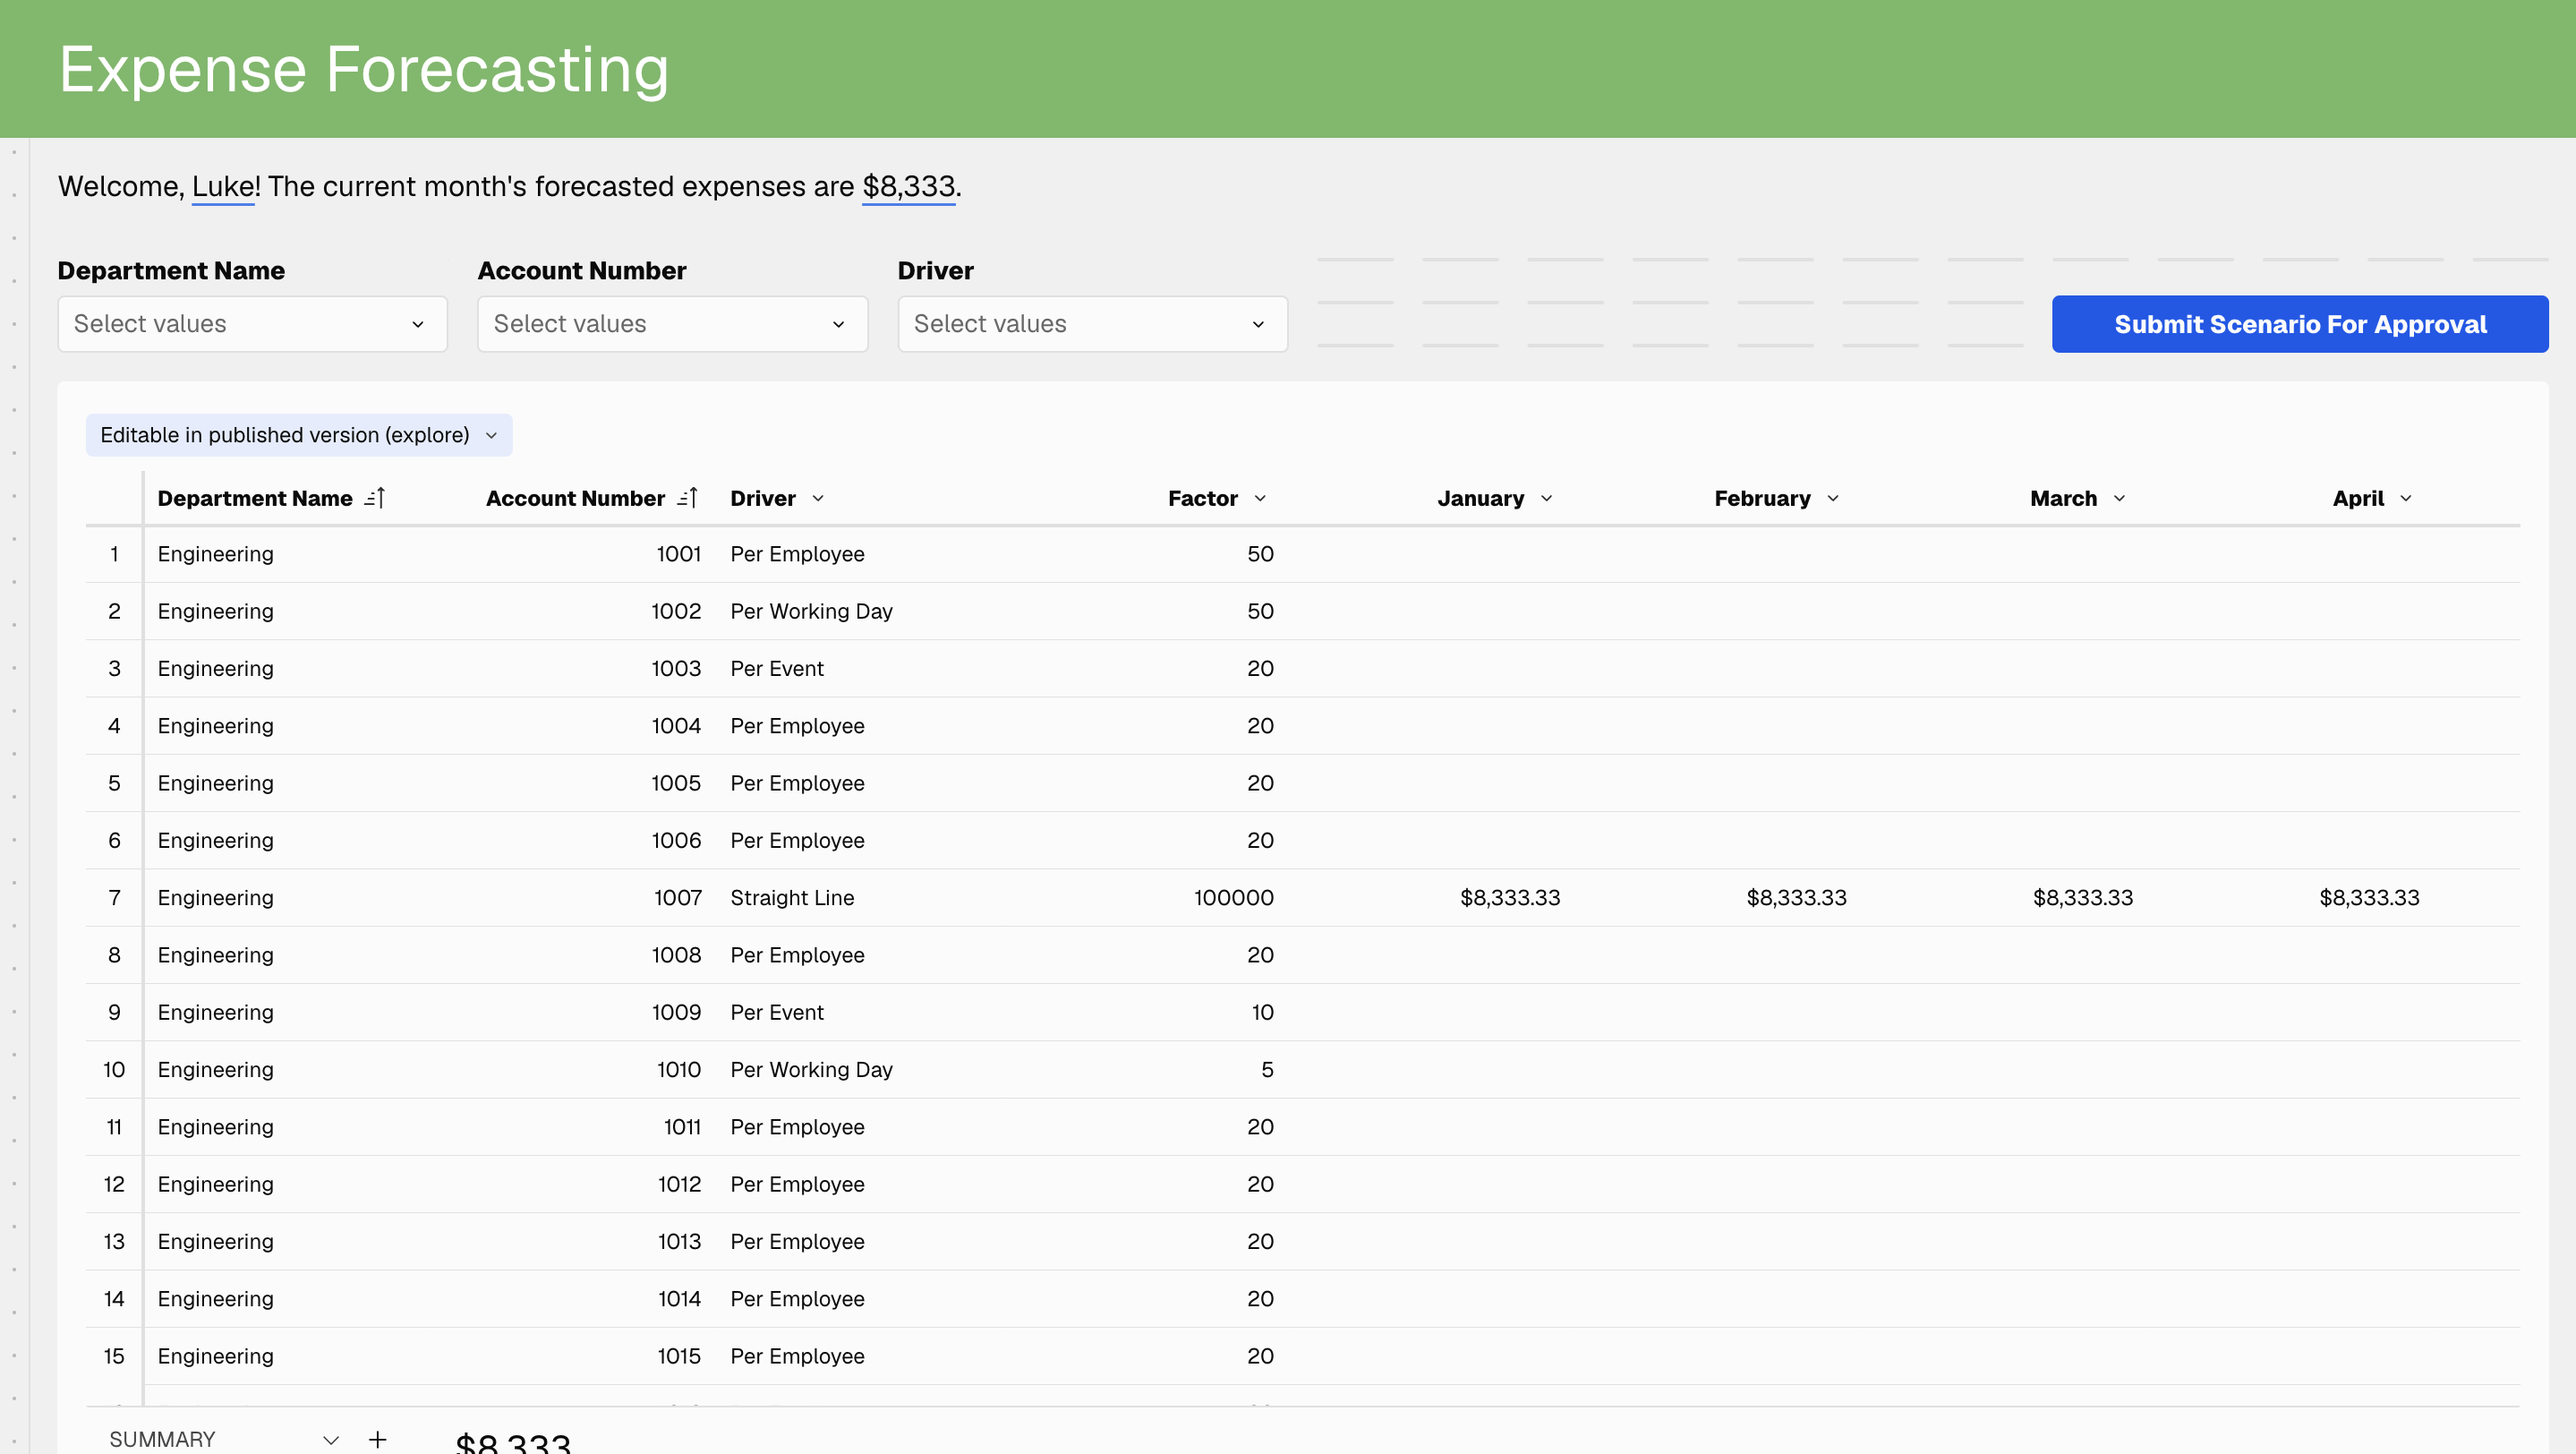Open the Luke link in the welcome text
Screen dimensions: 2576x1454
[x=222, y=186]
